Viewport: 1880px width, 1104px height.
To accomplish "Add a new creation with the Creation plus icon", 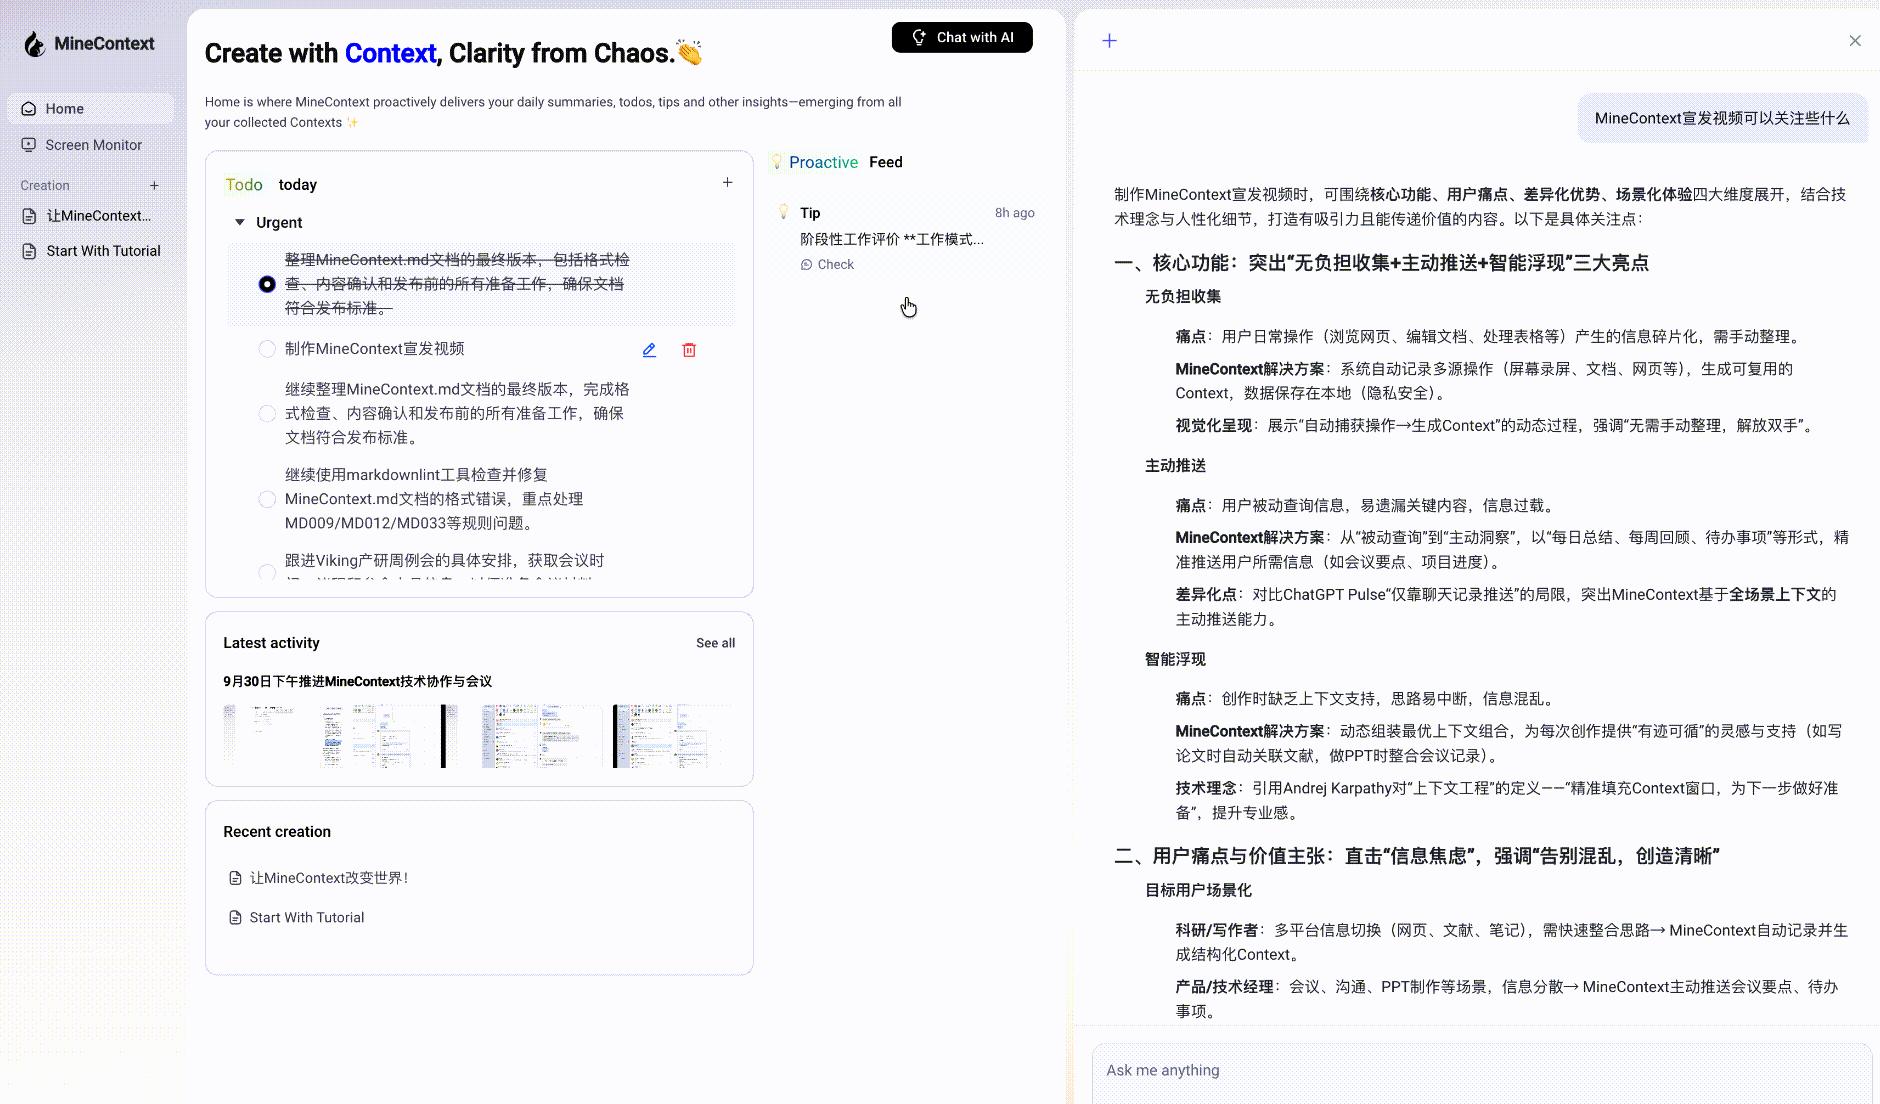I will (155, 185).
